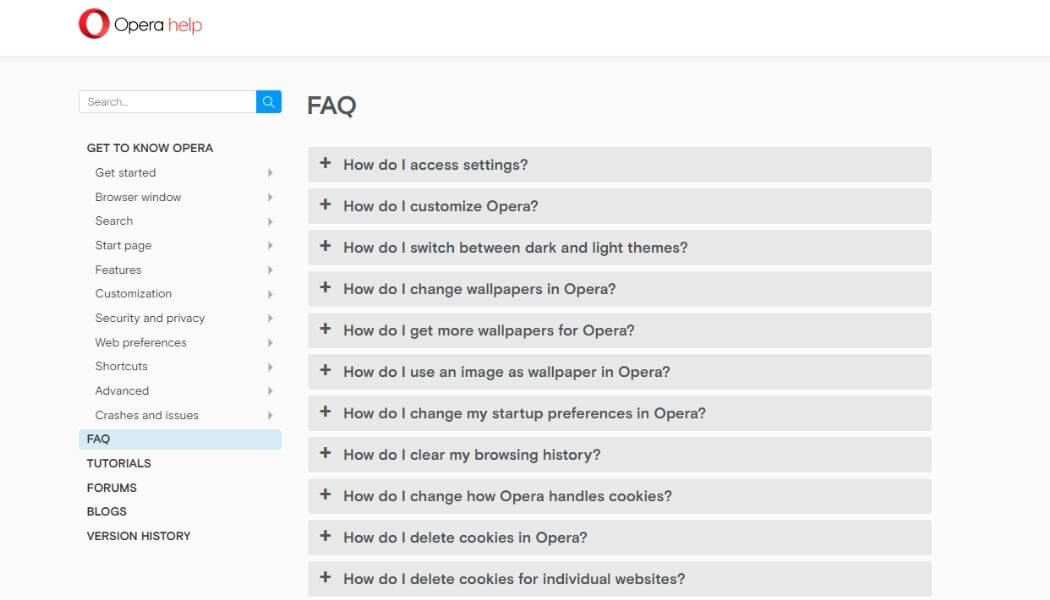
Task: Expand the Advanced submenu arrow
Action: [270, 391]
